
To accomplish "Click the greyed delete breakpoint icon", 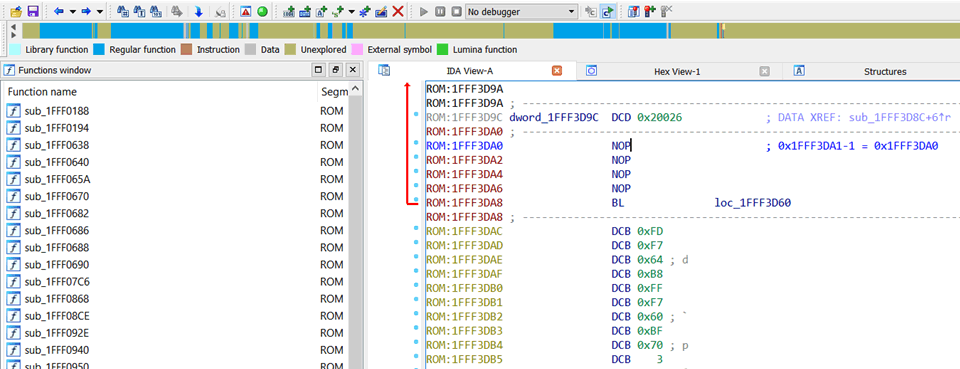I will click(667, 11).
